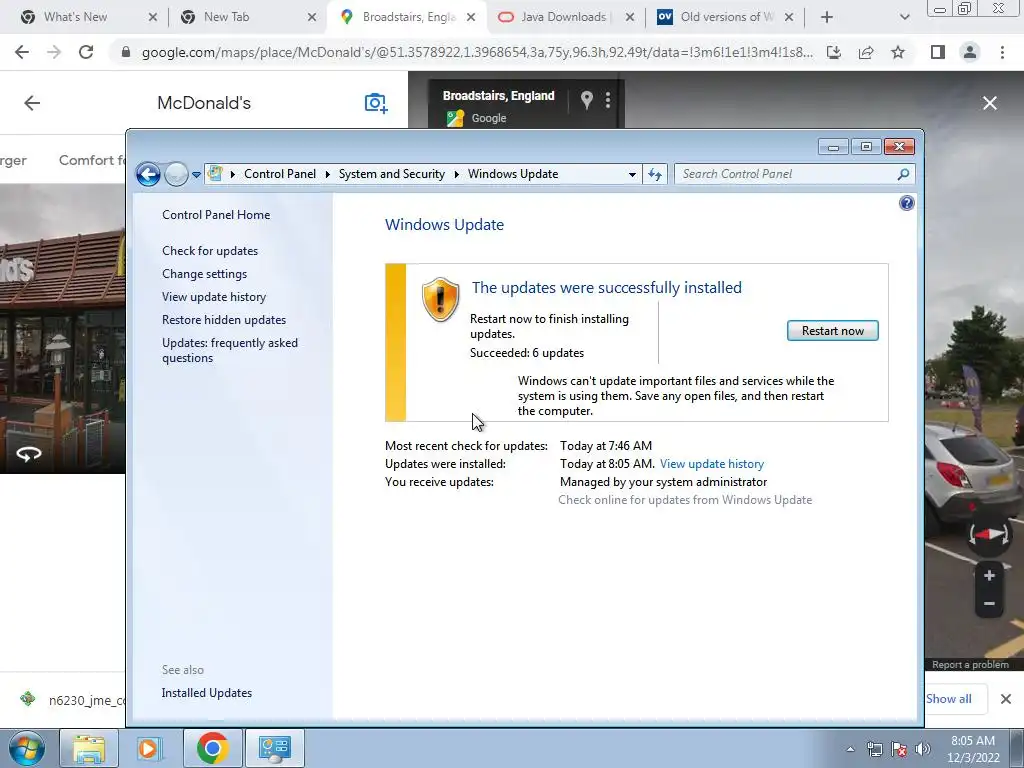Bookmark page with star icon
Screen dimensions: 1024x768
coord(898,52)
